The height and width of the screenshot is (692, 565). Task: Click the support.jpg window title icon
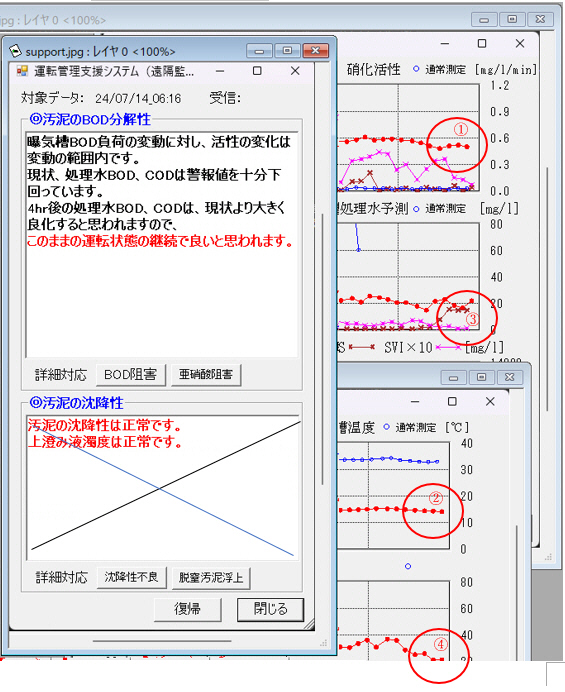pos(15,51)
